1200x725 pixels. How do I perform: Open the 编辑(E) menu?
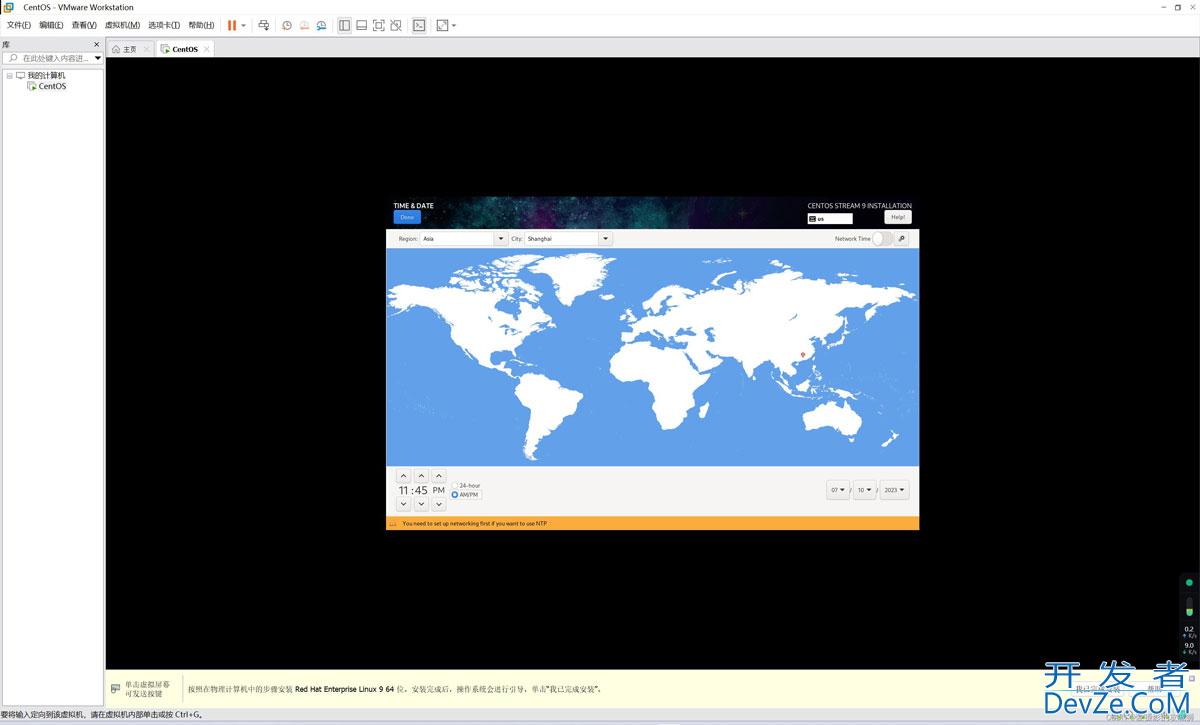(50, 25)
